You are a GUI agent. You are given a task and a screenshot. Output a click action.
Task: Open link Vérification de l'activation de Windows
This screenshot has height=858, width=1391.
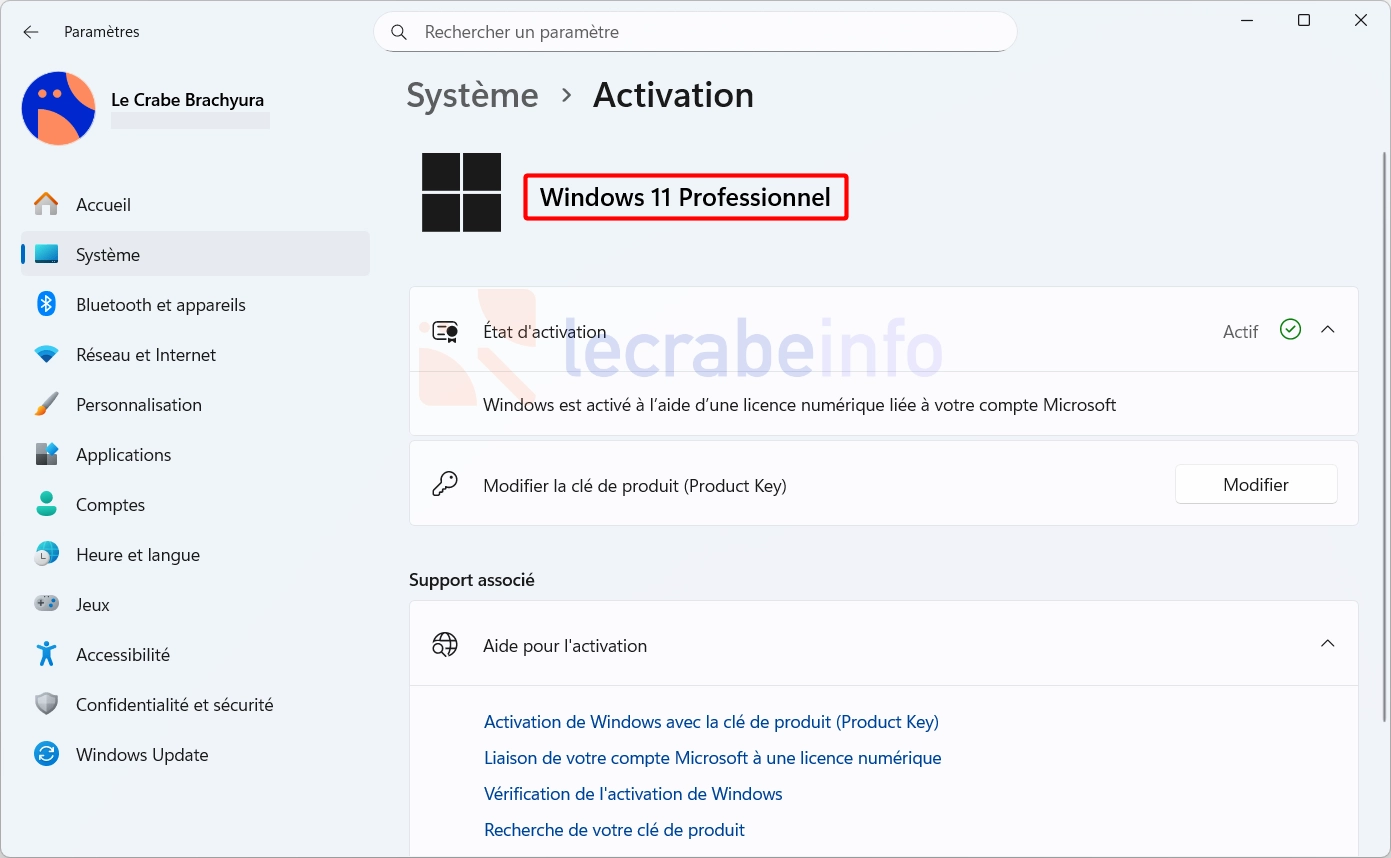[x=633, y=794]
